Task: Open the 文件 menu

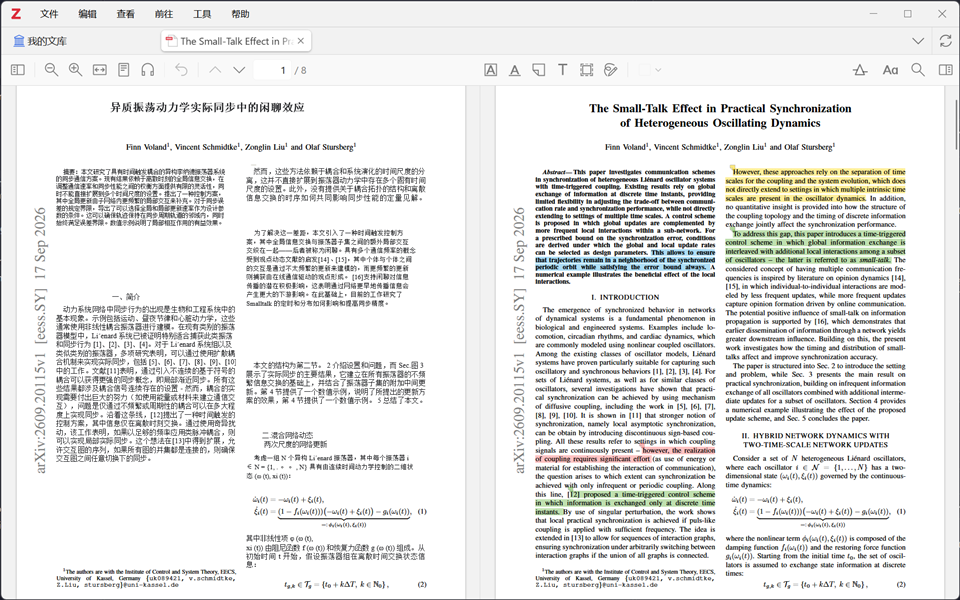Action: 49,14
